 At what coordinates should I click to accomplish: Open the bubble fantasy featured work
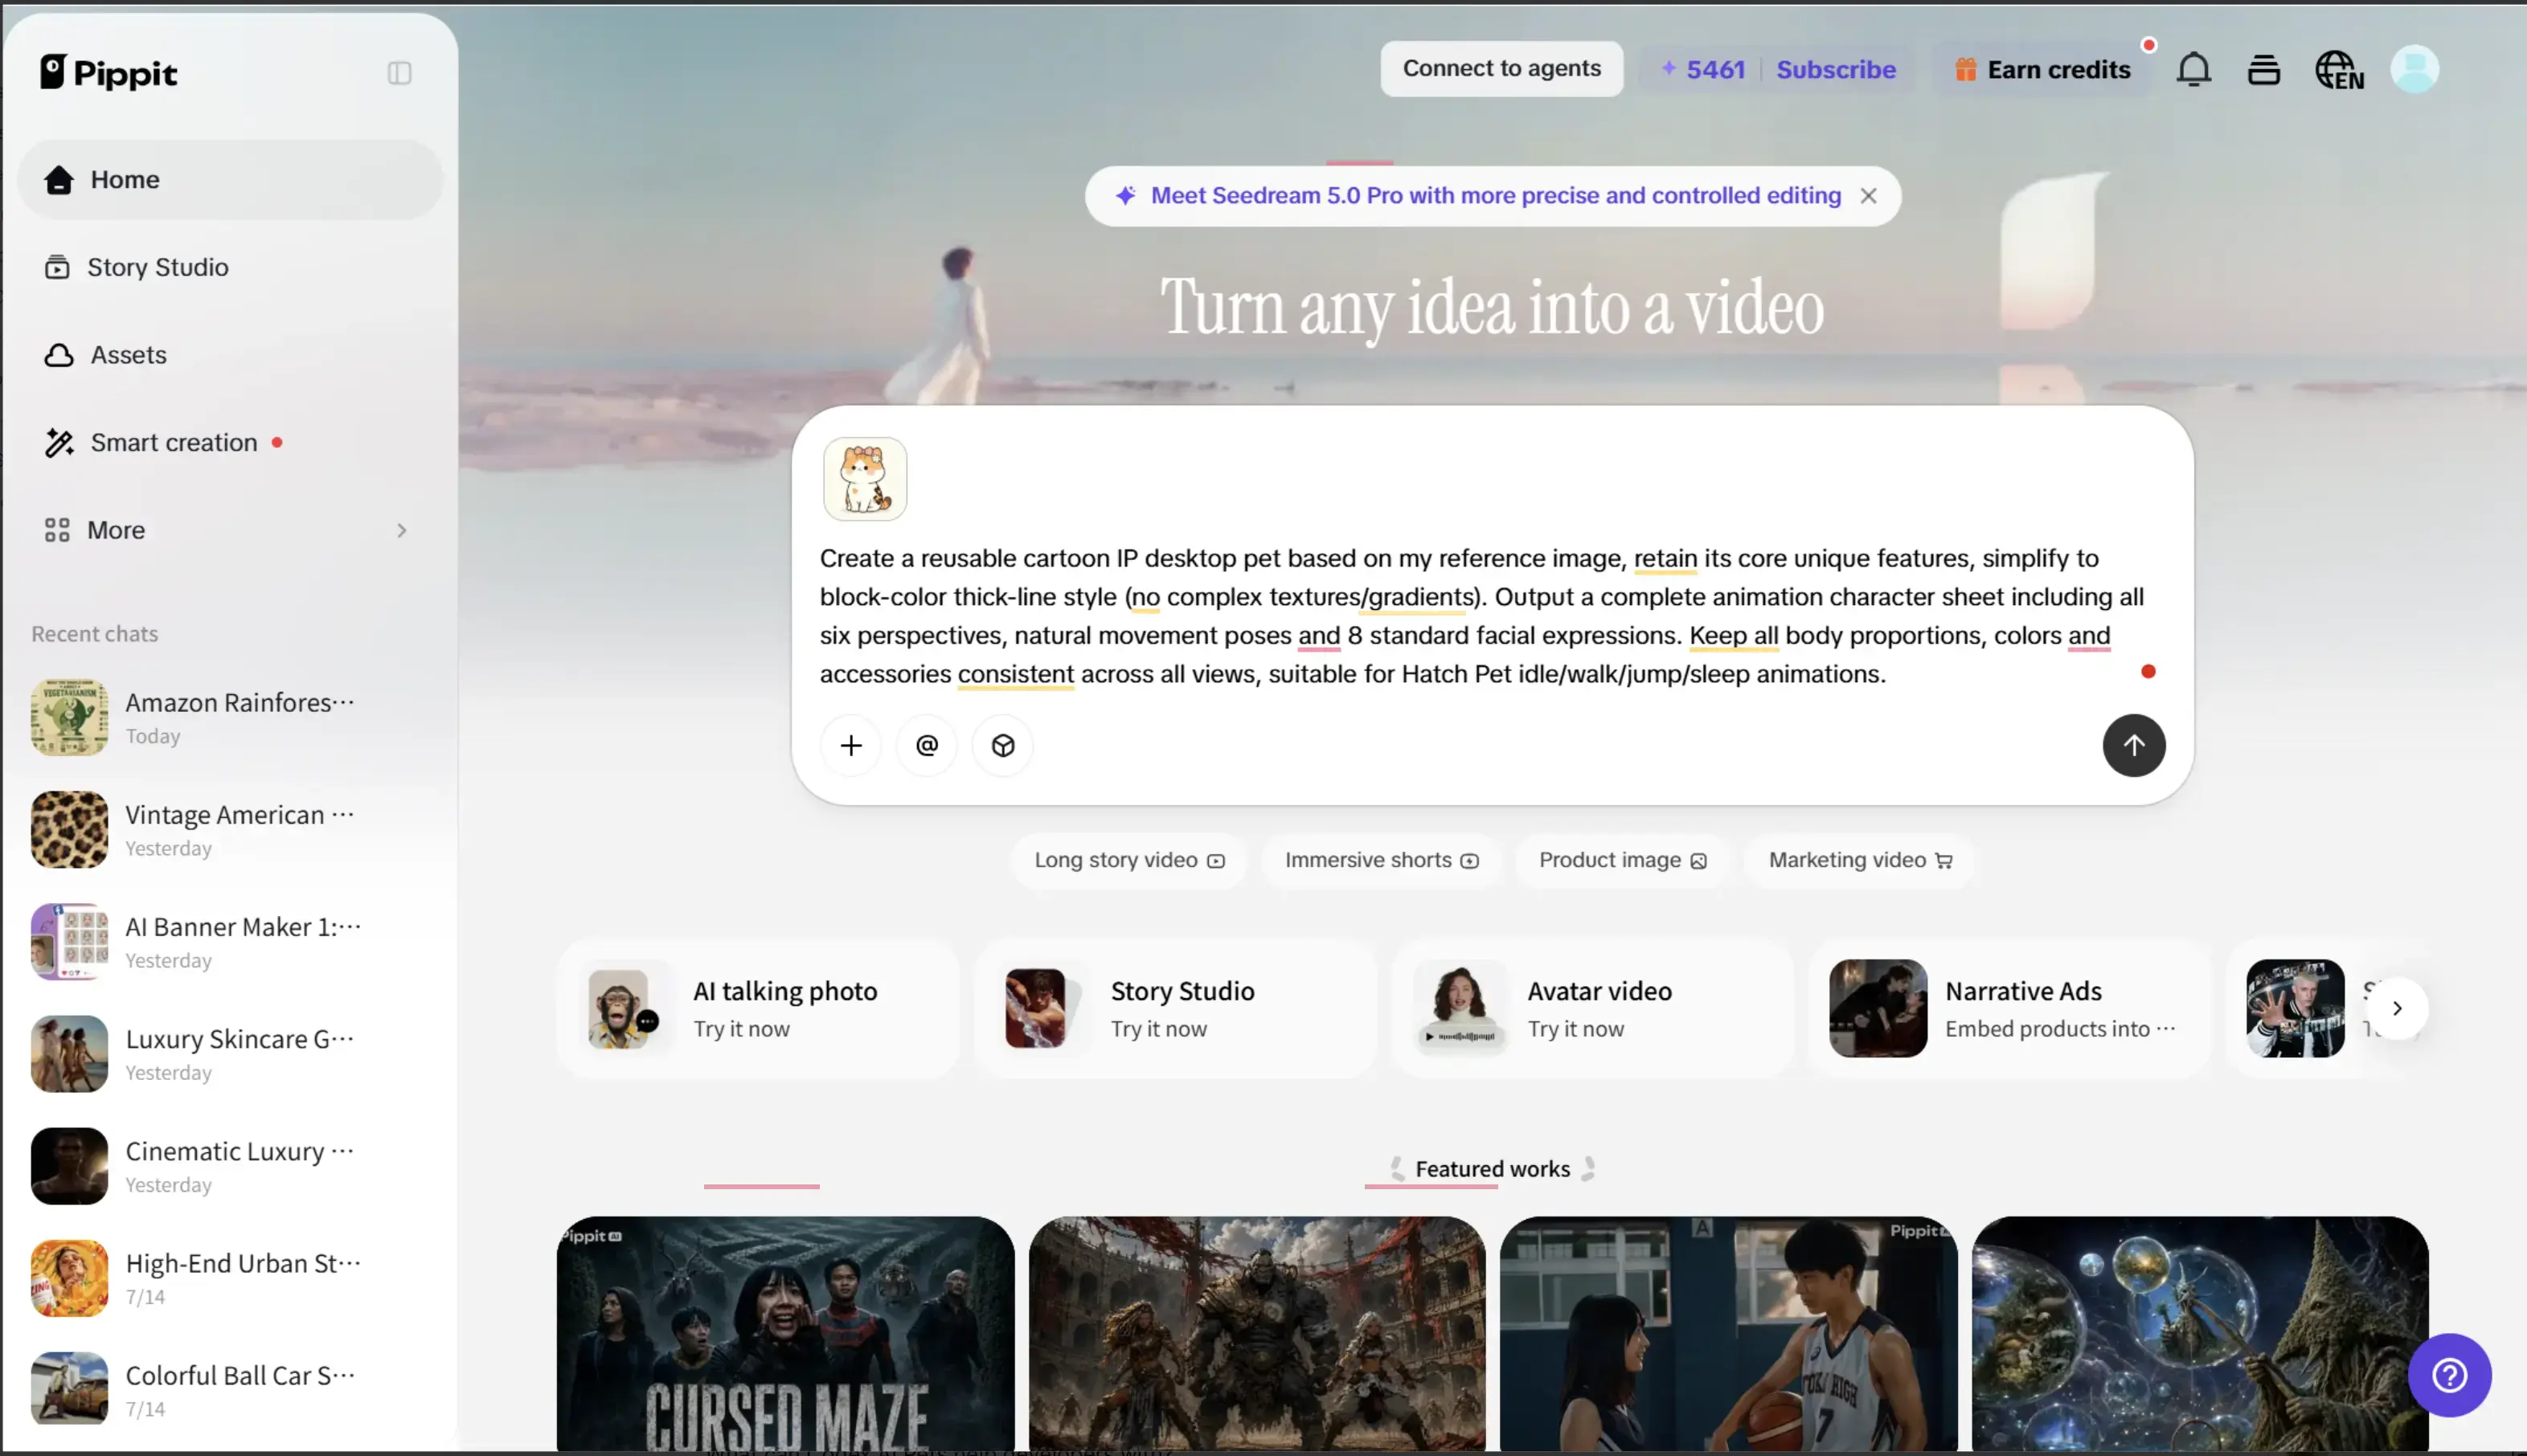coord(2200,1334)
